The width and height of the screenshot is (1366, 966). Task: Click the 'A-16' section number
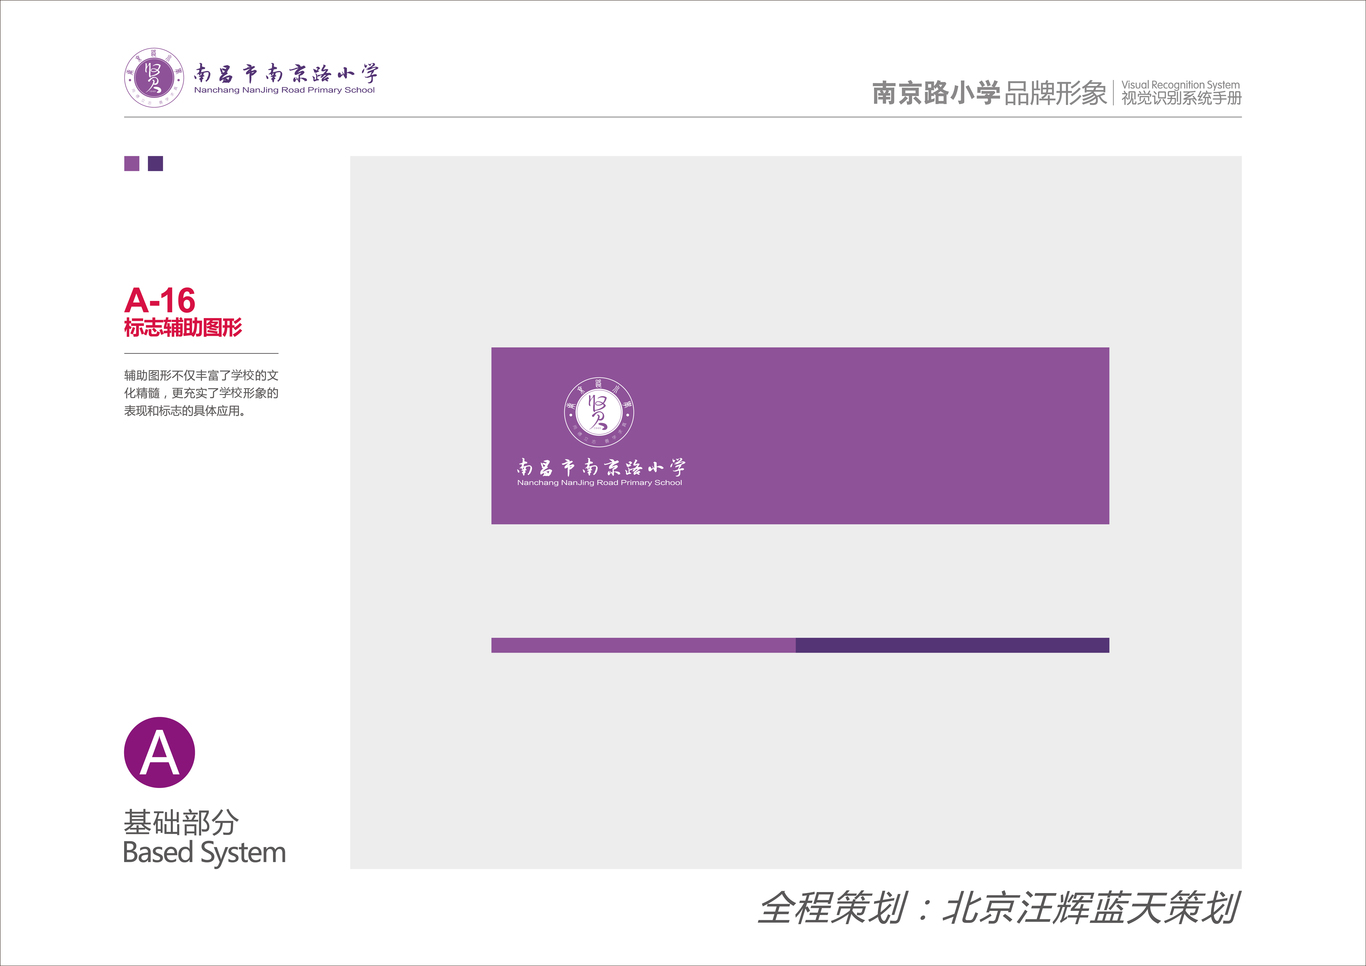pyautogui.click(x=159, y=300)
